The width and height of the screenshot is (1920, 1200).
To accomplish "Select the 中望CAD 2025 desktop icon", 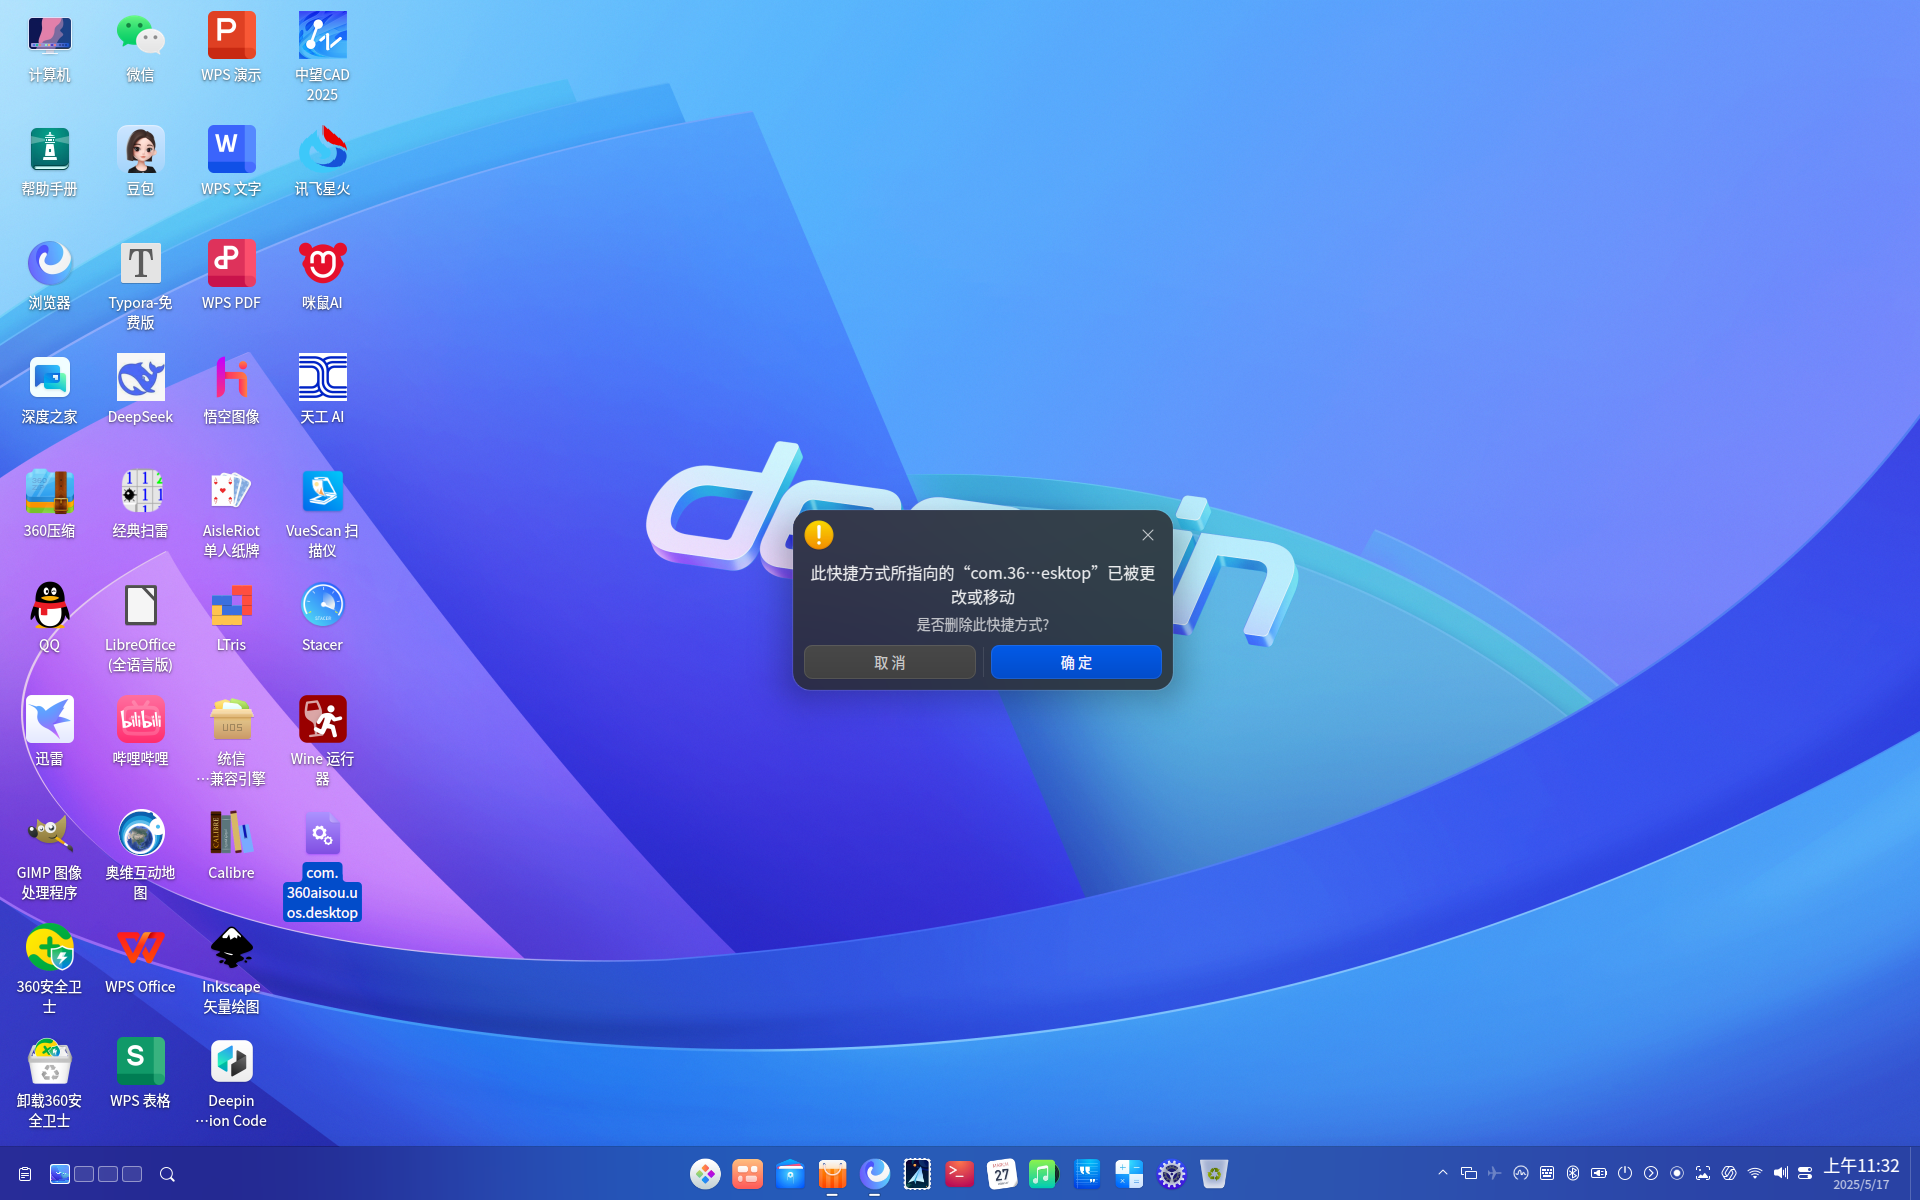I will click(x=322, y=57).
